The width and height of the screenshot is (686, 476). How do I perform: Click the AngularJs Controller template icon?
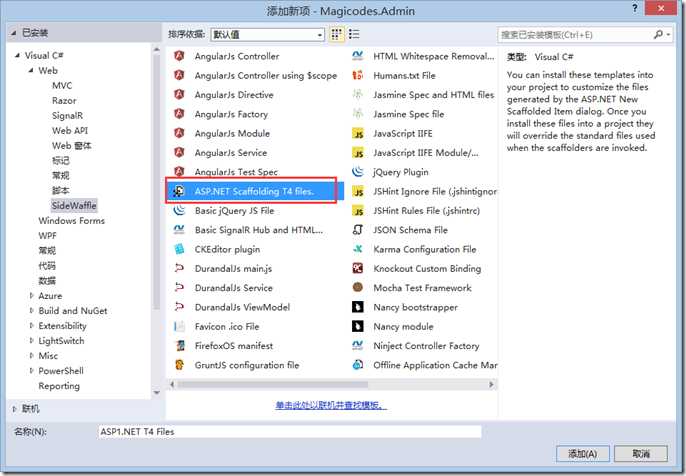179,56
